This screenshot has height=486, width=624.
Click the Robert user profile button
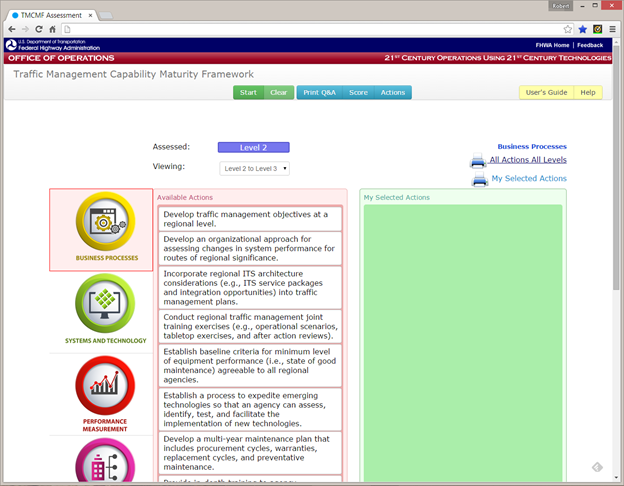tap(561, 6)
